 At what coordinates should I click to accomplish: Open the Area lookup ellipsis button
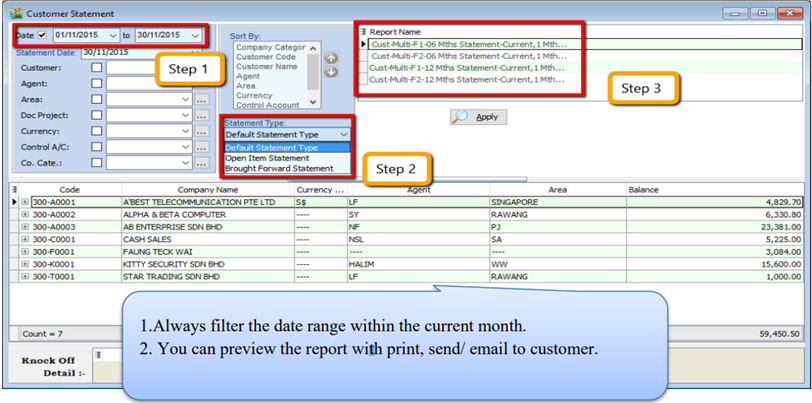(200, 100)
